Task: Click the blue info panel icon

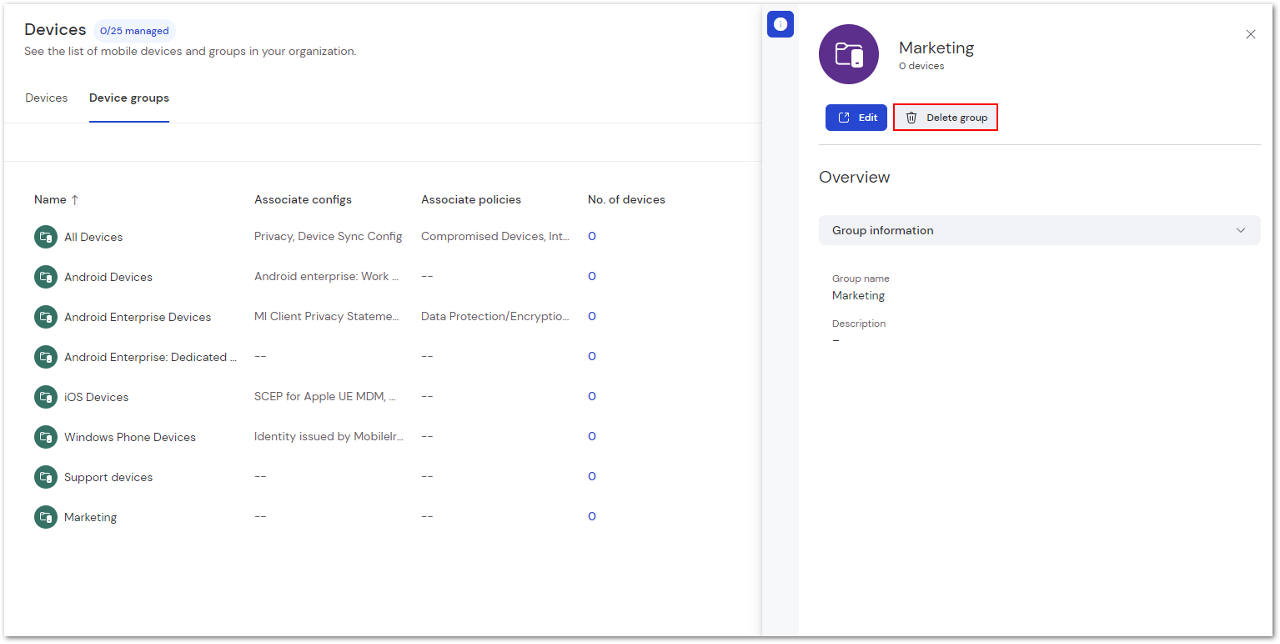Action: pos(780,25)
